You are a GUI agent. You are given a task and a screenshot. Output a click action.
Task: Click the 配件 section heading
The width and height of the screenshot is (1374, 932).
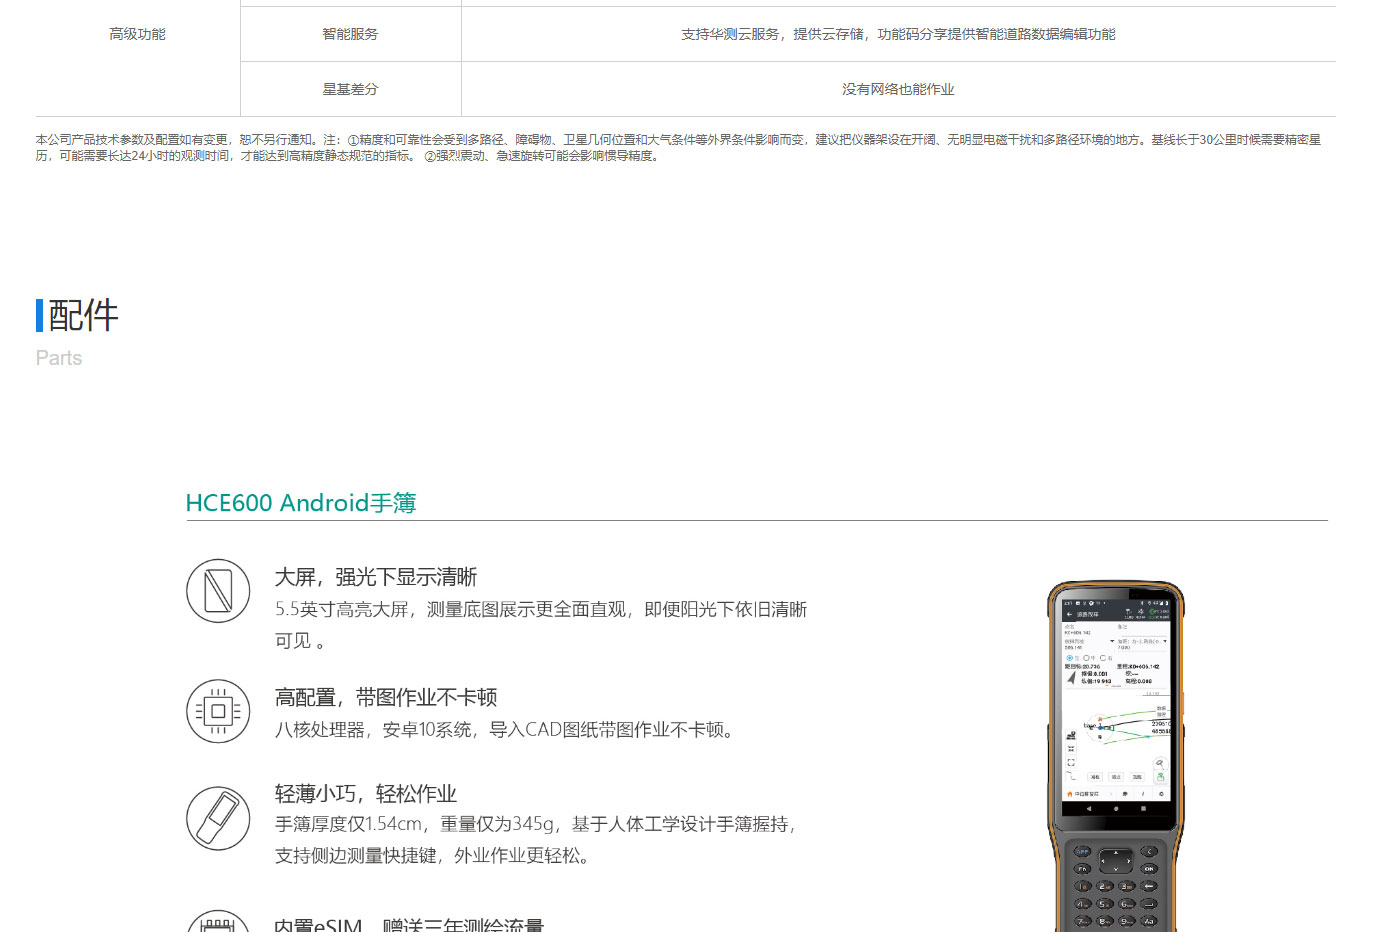pyautogui.click(x=83, y=315)
